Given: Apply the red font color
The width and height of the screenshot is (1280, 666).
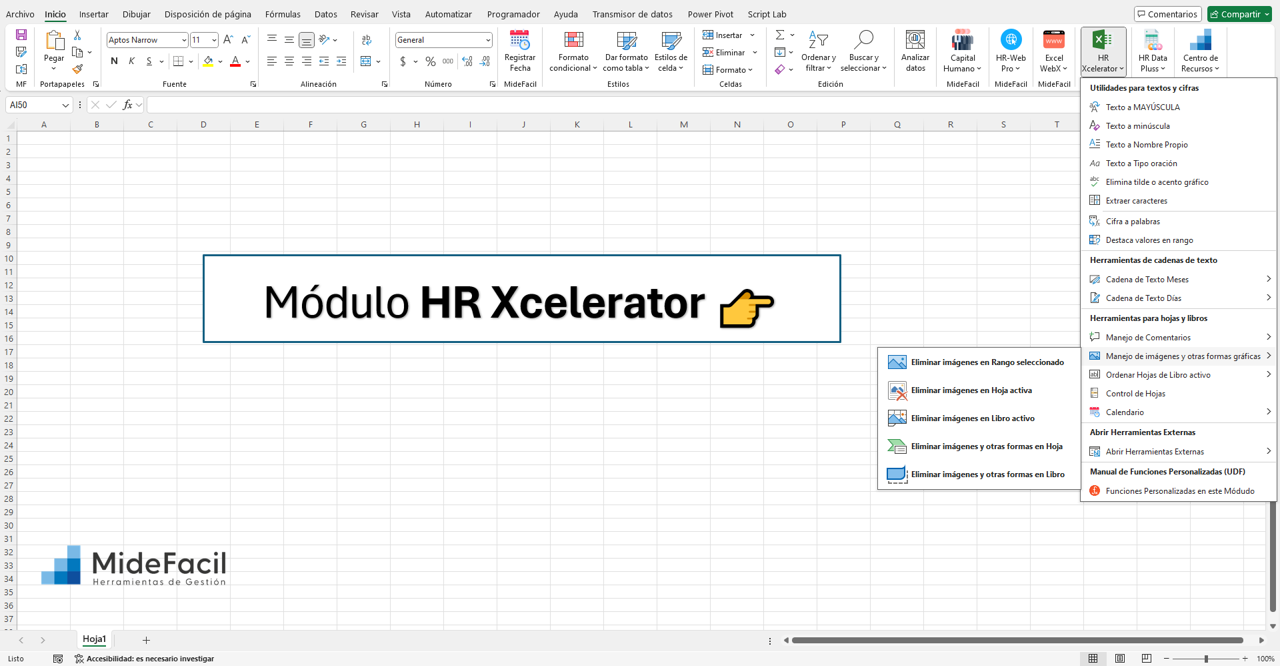Looking at the screenshot, I should [235, 62].
